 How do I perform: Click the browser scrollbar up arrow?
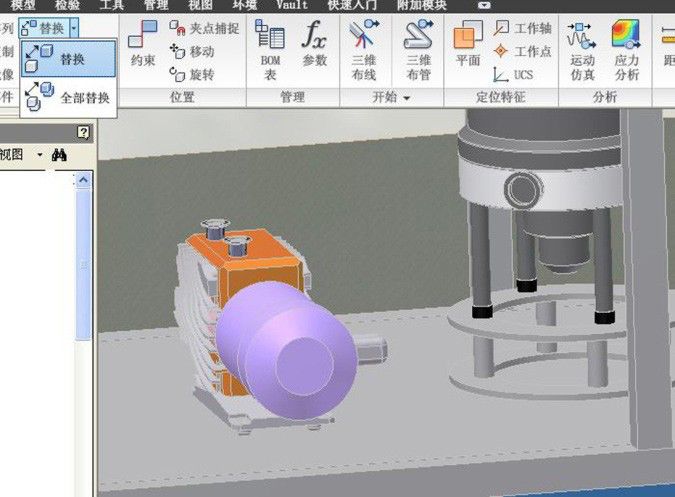click(84, 179)
